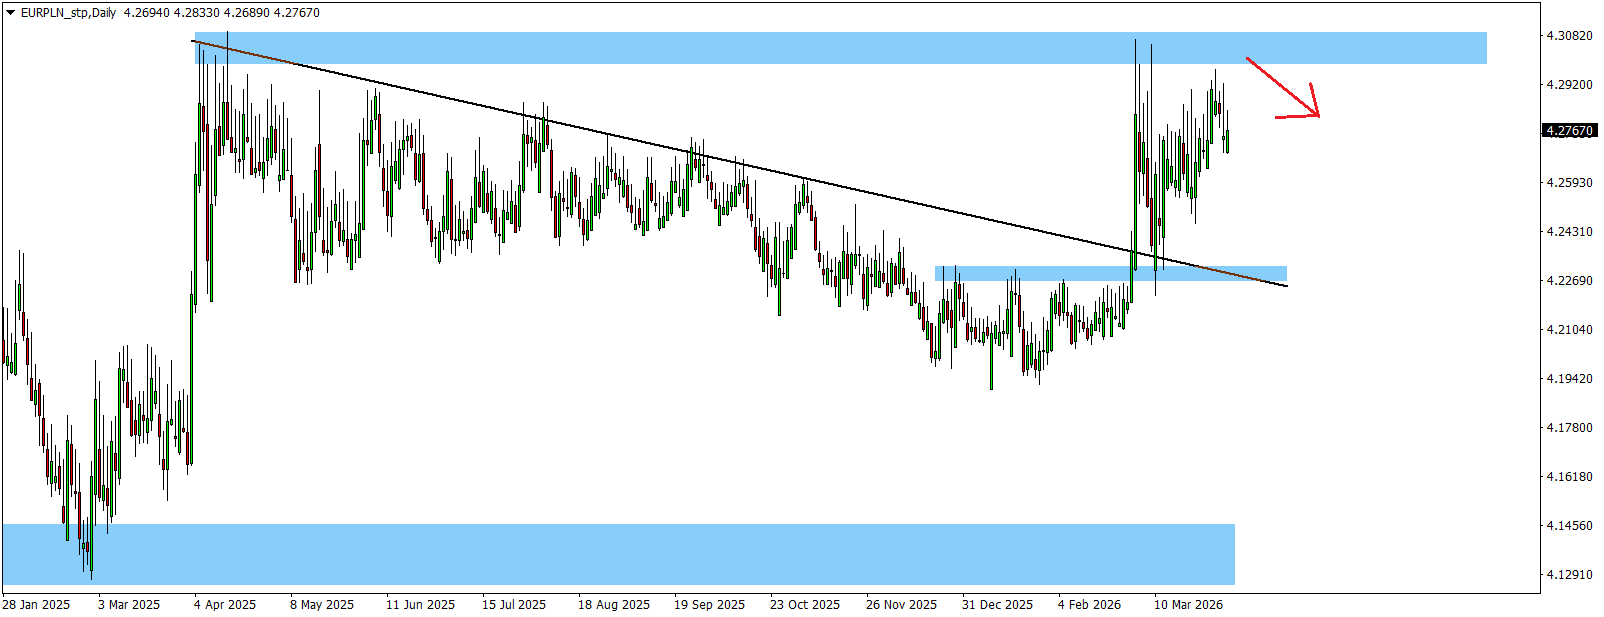Select the black current price tag 4.27670
Viewport: 1604px width, 617px height.
pos(1569,131)
